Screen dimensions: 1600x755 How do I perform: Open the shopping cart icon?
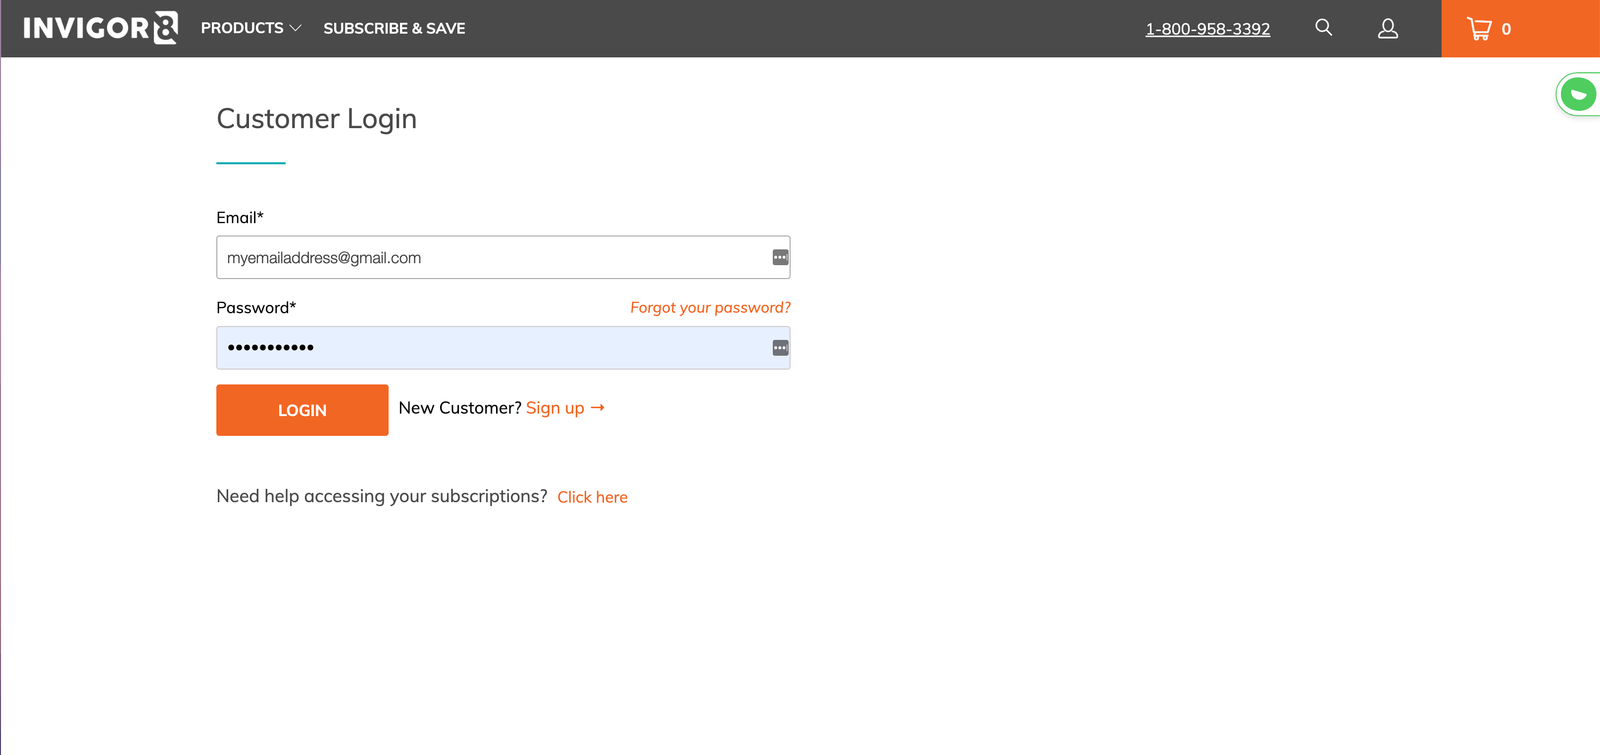click(x=1479, y=29)
